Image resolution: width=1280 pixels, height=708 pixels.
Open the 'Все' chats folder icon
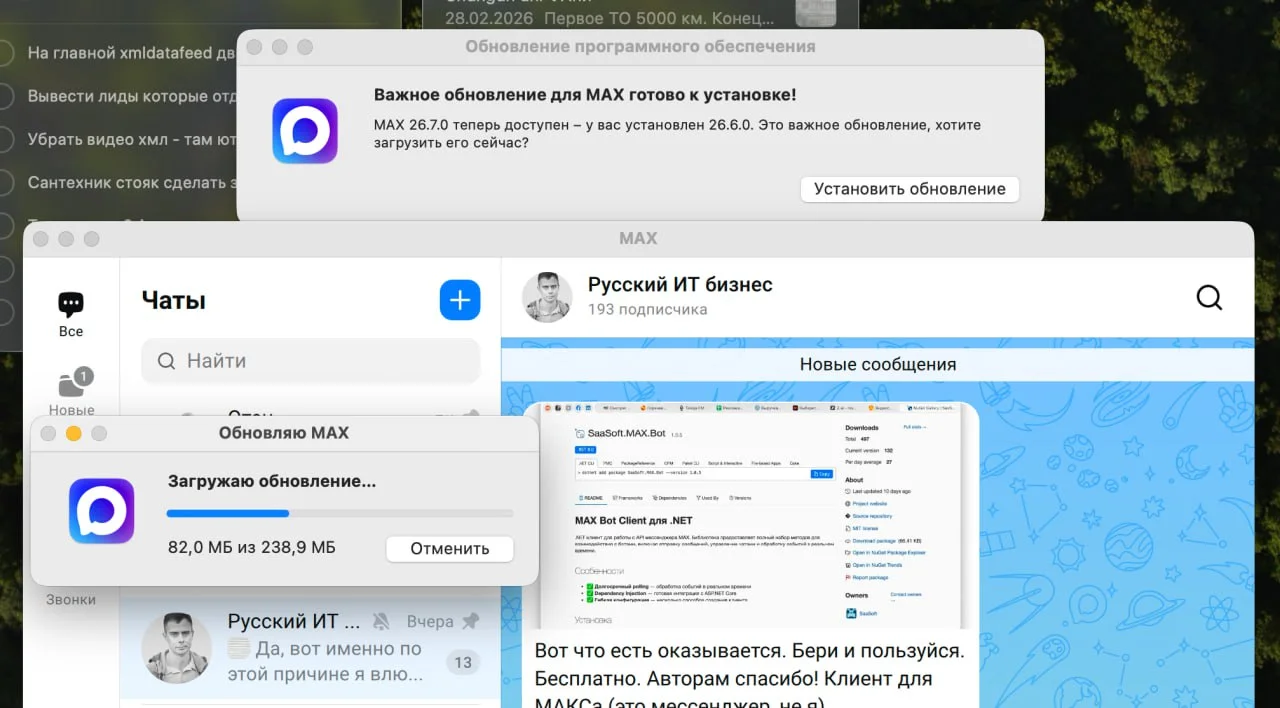click(71, 305)
